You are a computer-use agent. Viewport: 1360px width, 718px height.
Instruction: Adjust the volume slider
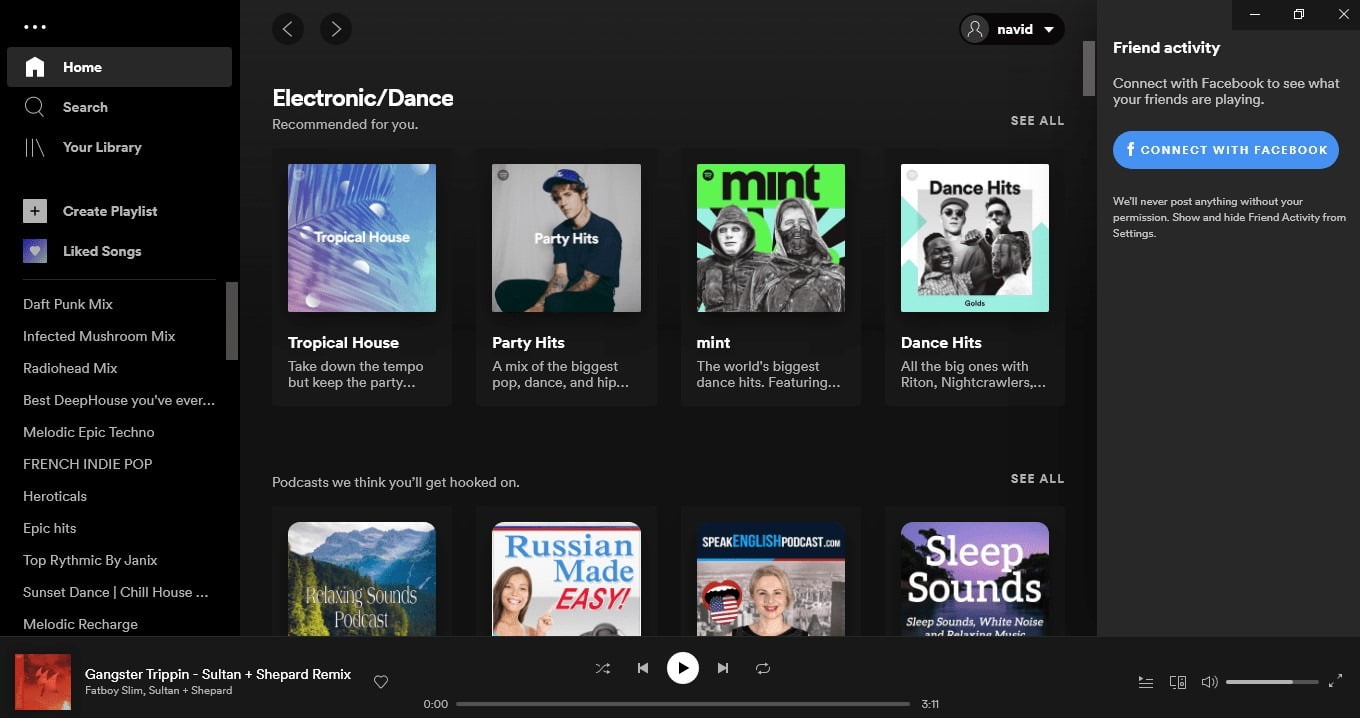[x=1270, y=682]
